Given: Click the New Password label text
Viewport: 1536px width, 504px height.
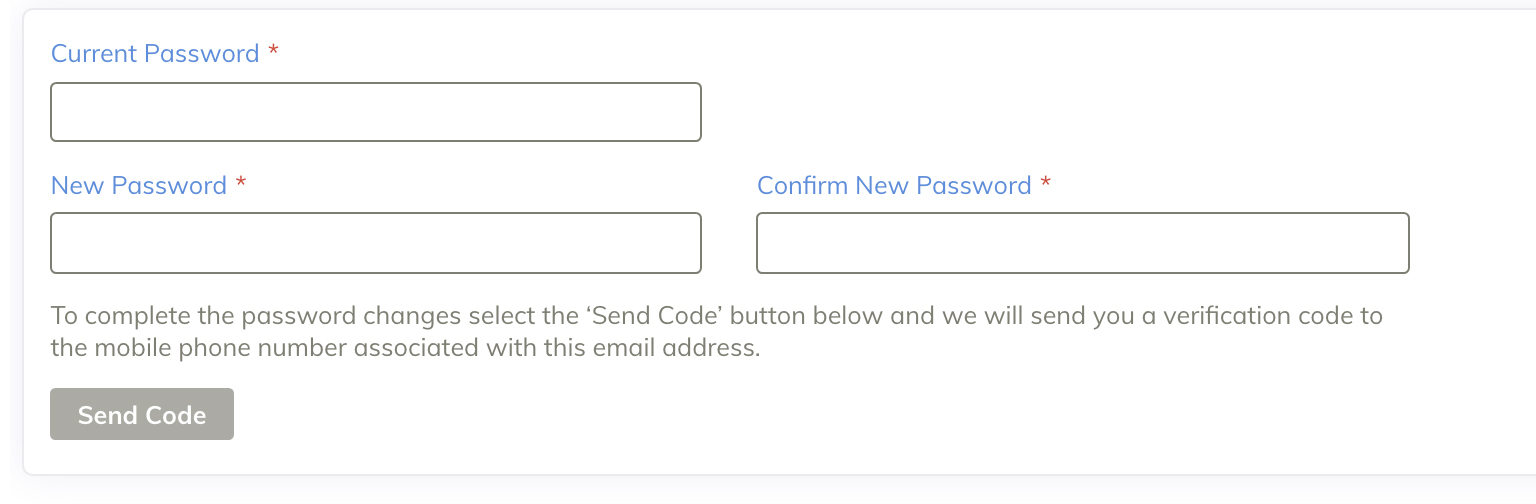Looking at the screenshot, I should coord(139,186).
